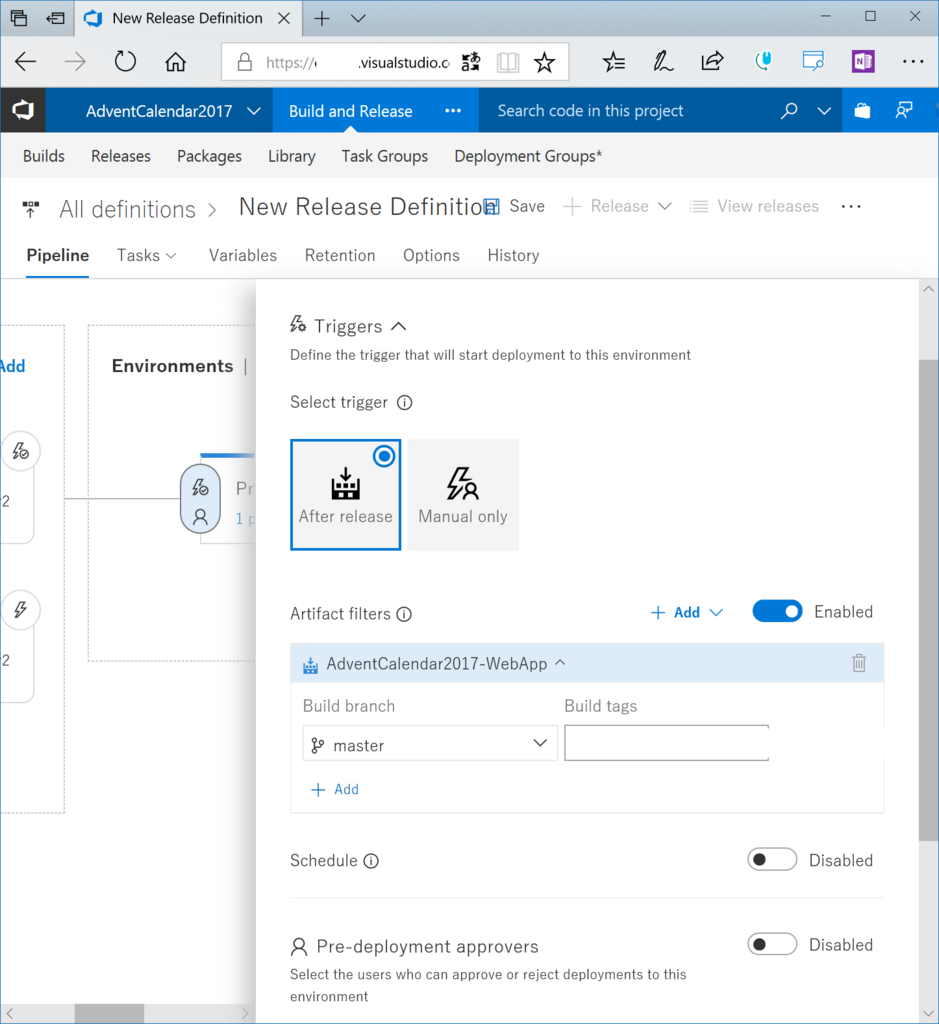The height and width of the screenshot is (1024, 939).
Task: Click the schedule trigger lightning icon
Action: [x=21, y=610]
